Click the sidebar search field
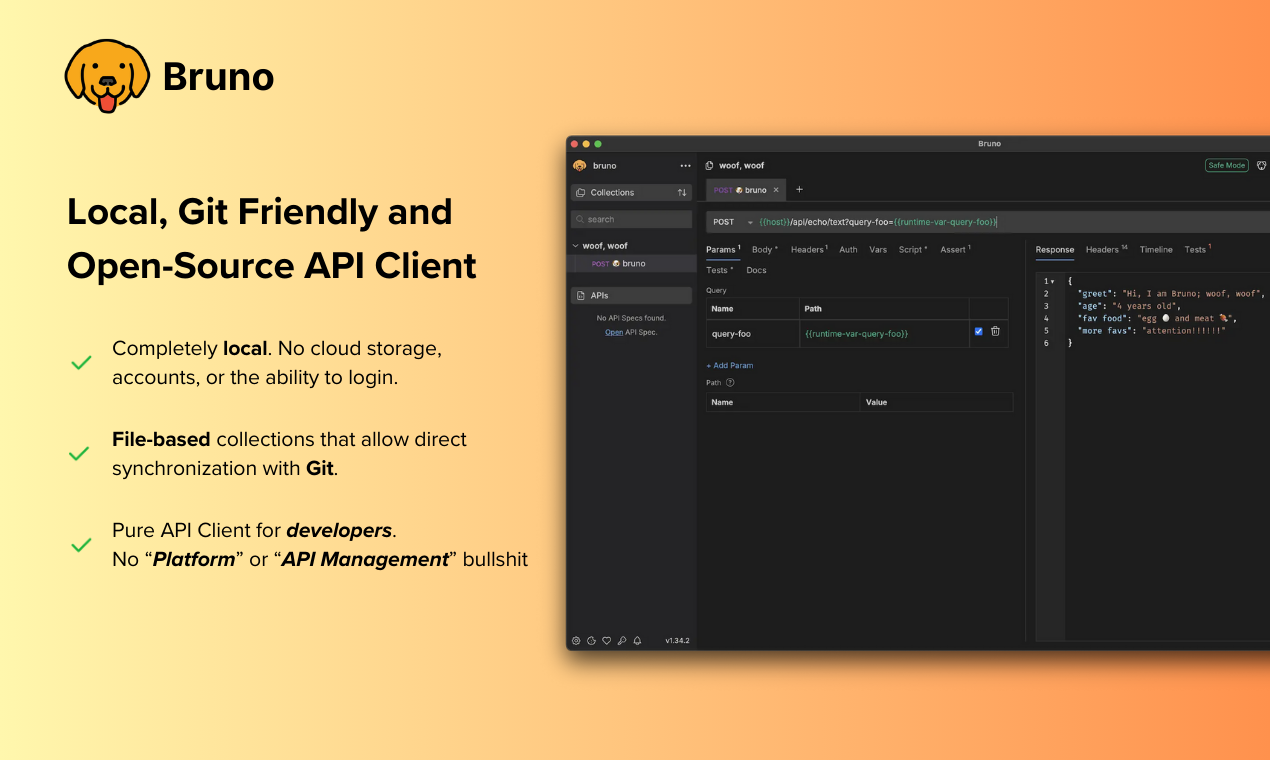The height and width of the screenshot is (760, 1270). pos(631,219)
